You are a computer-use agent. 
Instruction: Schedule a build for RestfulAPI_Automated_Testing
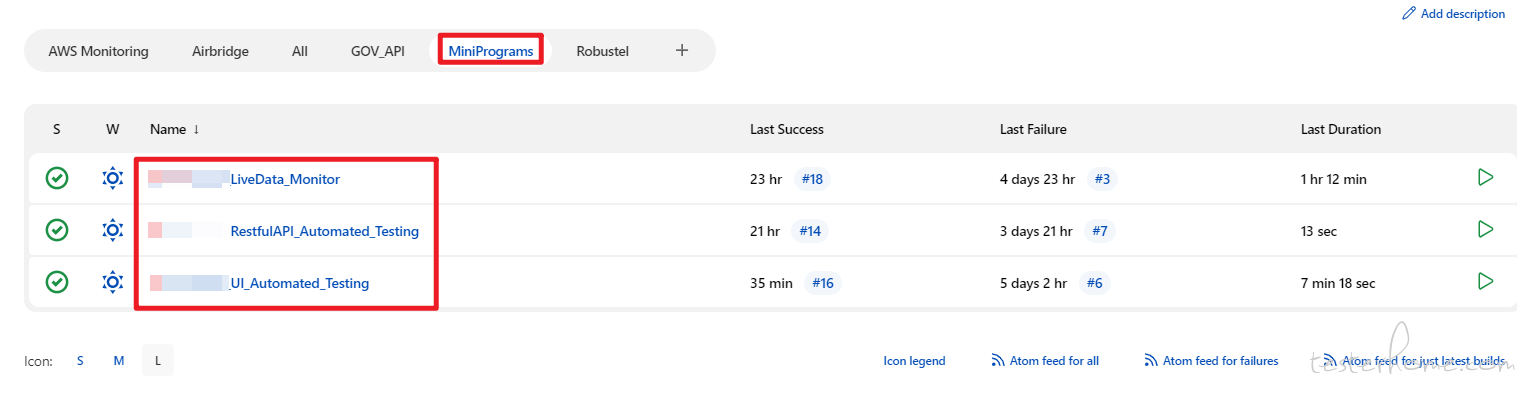[x=1485, y=230]
